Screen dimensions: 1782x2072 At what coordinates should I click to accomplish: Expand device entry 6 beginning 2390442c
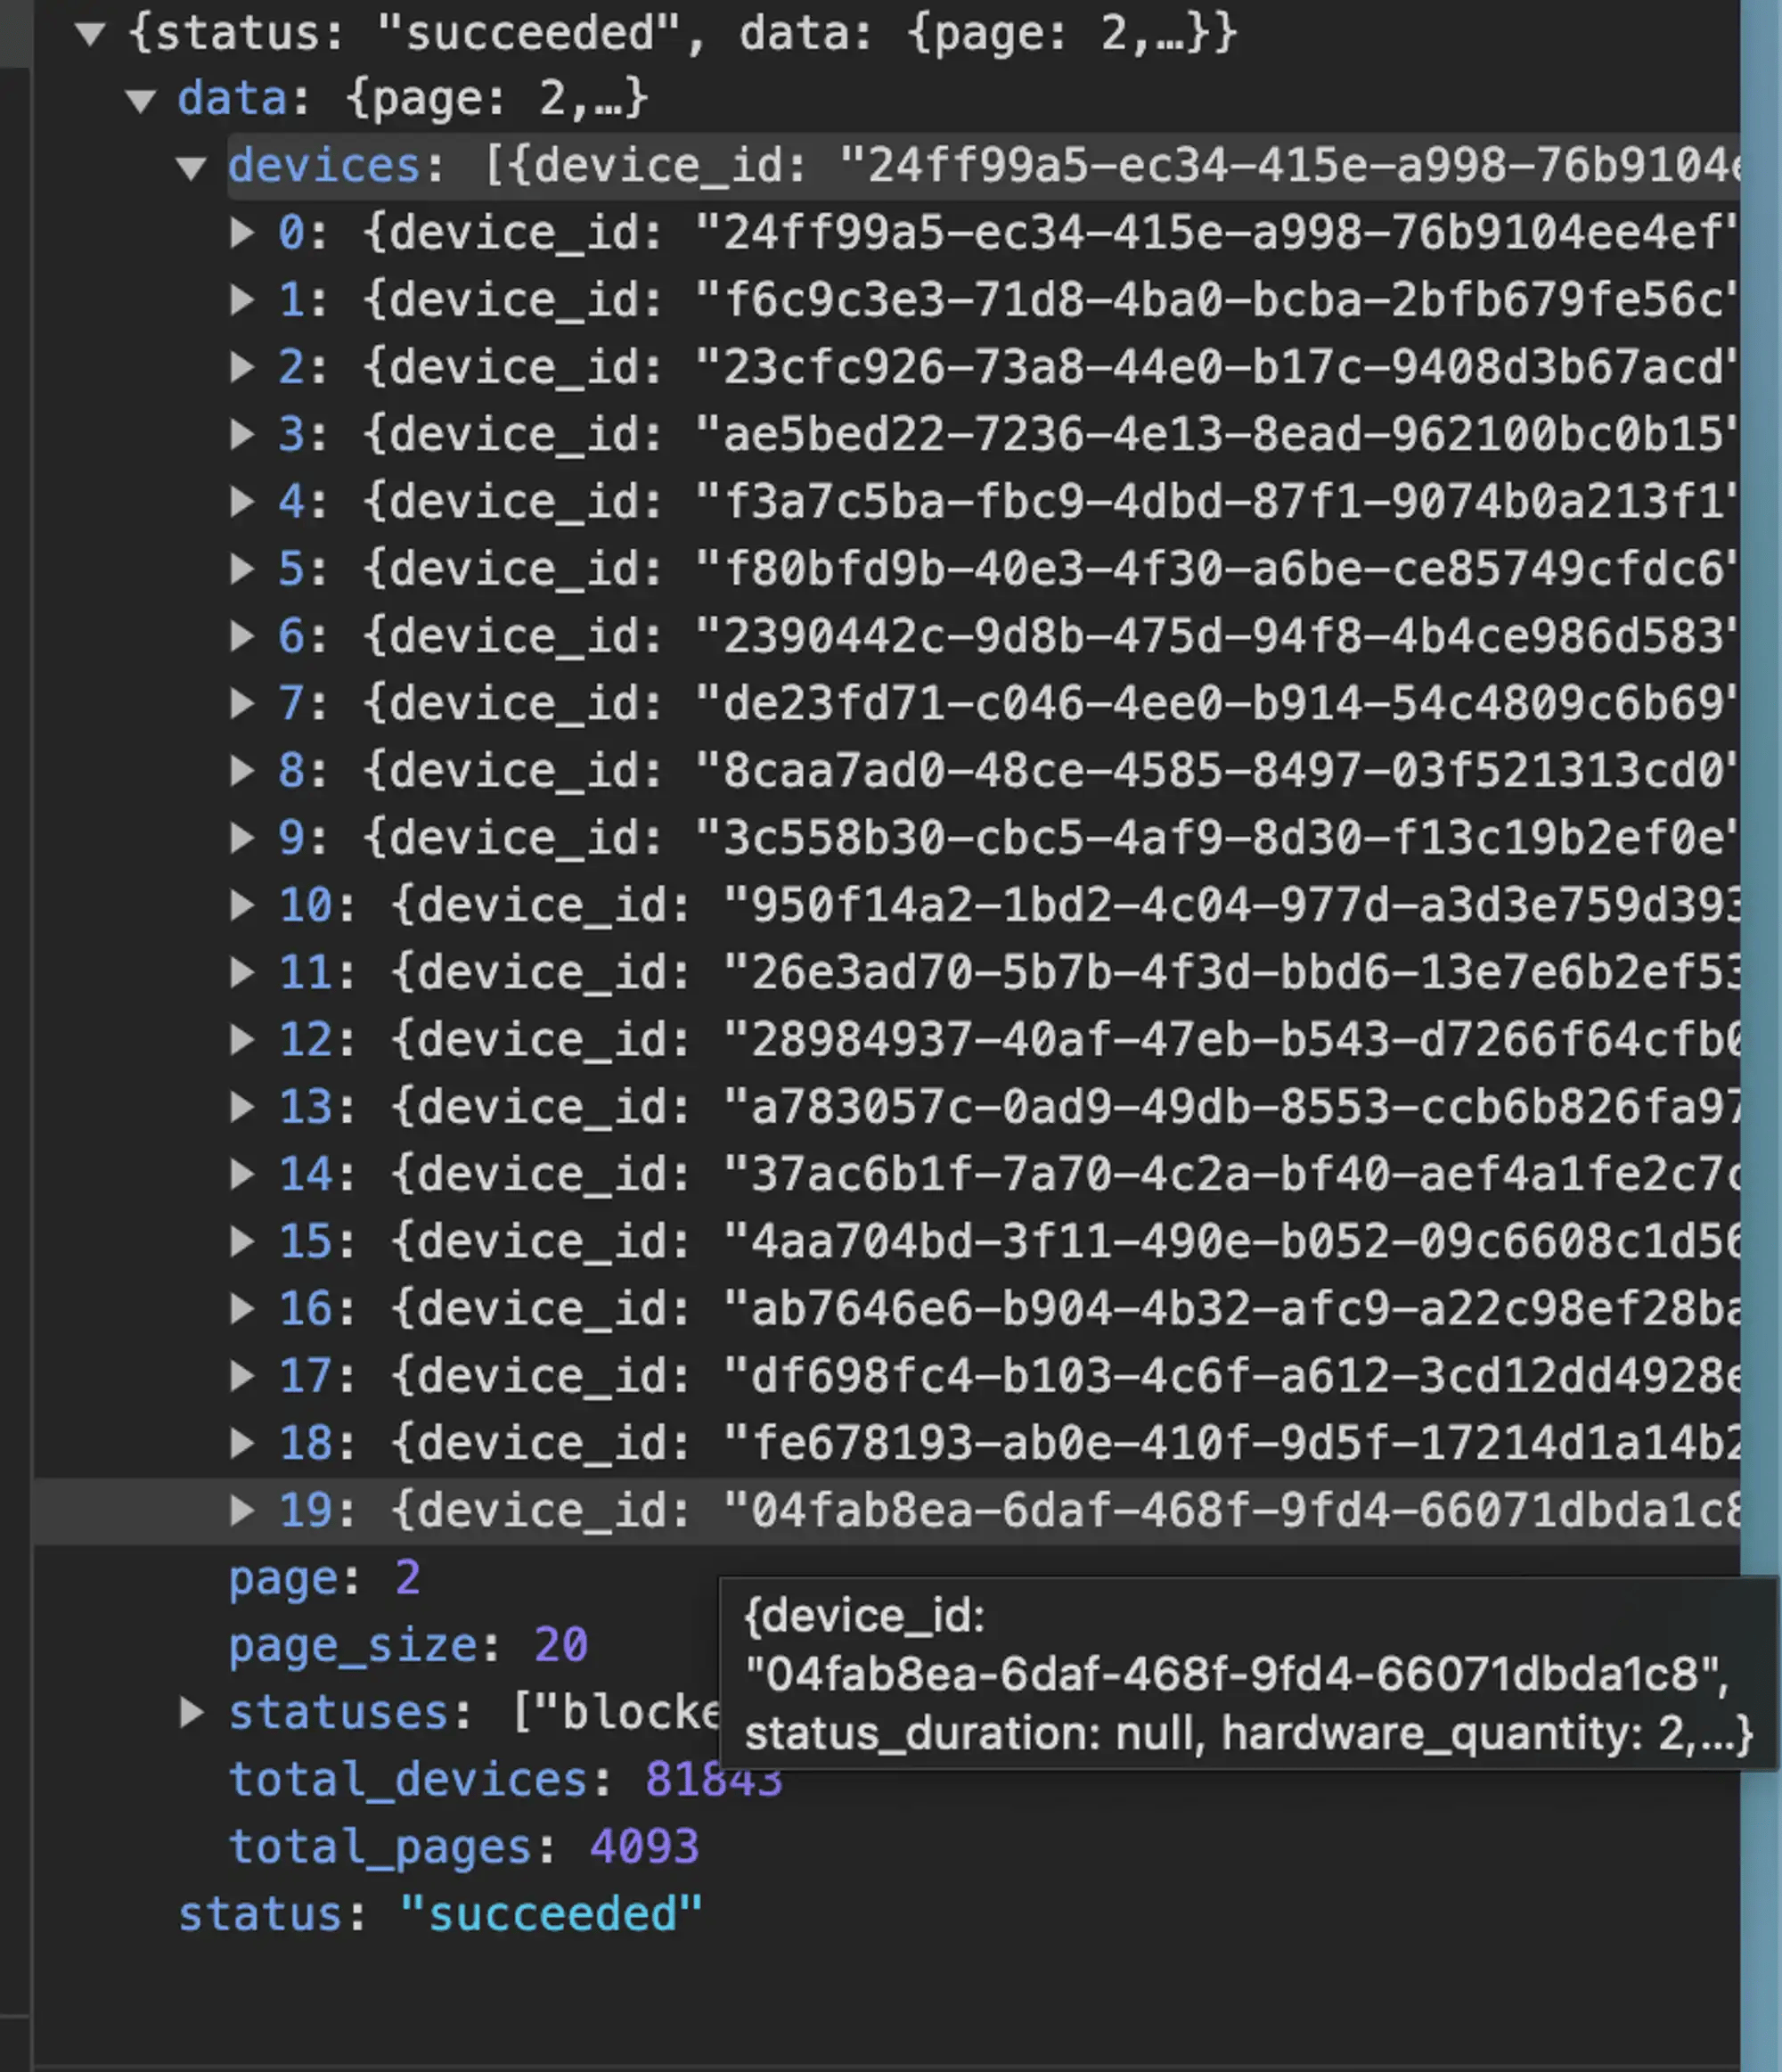(x=242, y=636)
